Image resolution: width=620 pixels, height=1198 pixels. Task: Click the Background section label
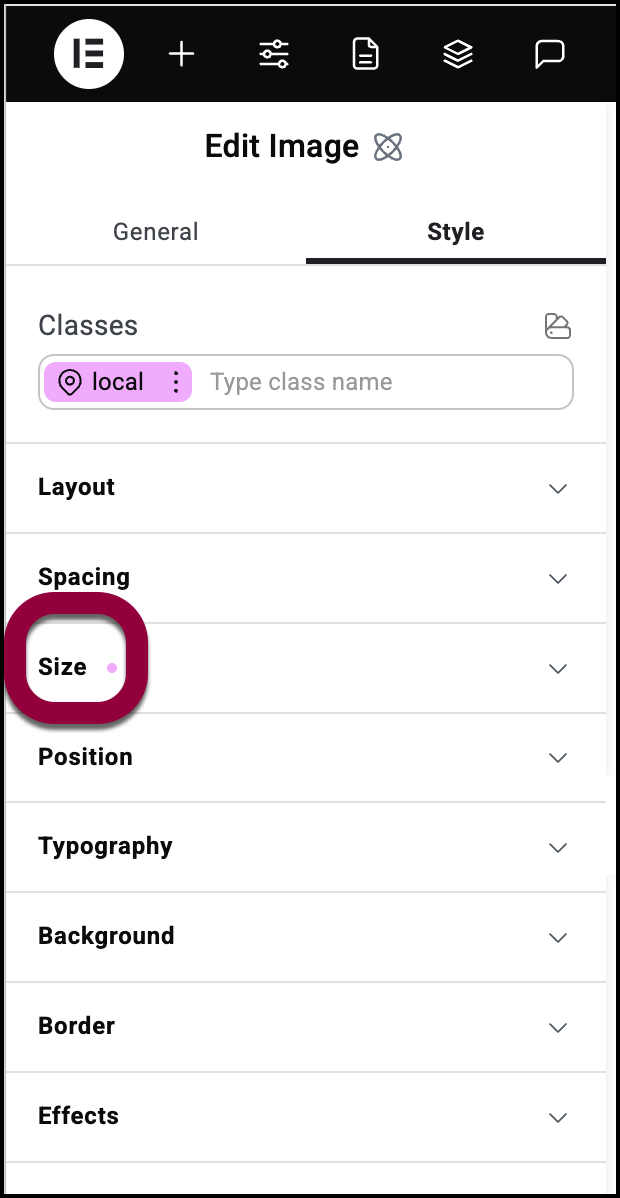[x=106, y=936]
